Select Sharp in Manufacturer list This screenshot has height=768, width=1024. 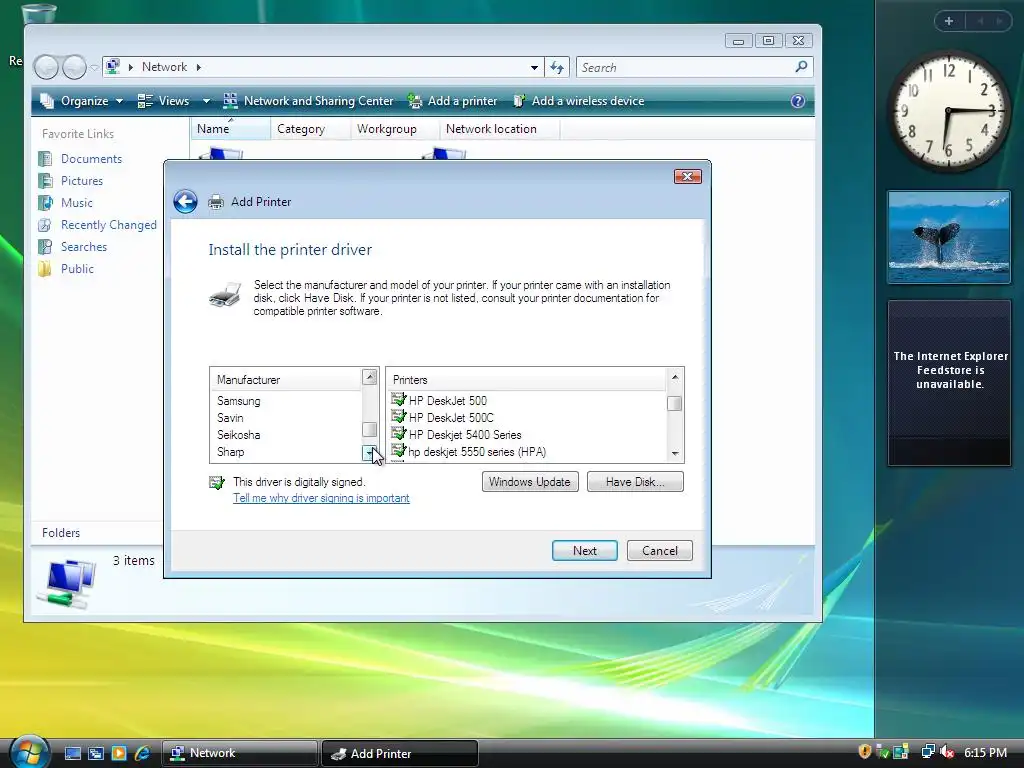click(285, 452)
